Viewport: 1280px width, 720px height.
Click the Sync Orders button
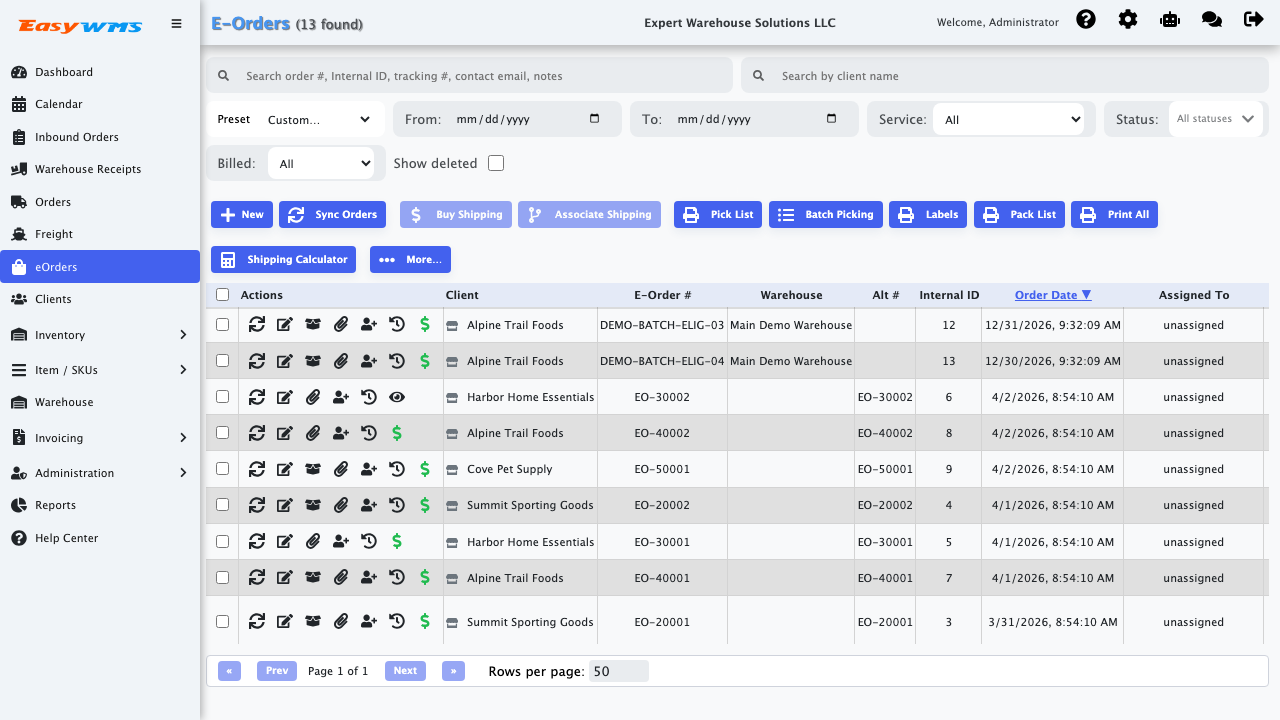[x=332, y=214]
